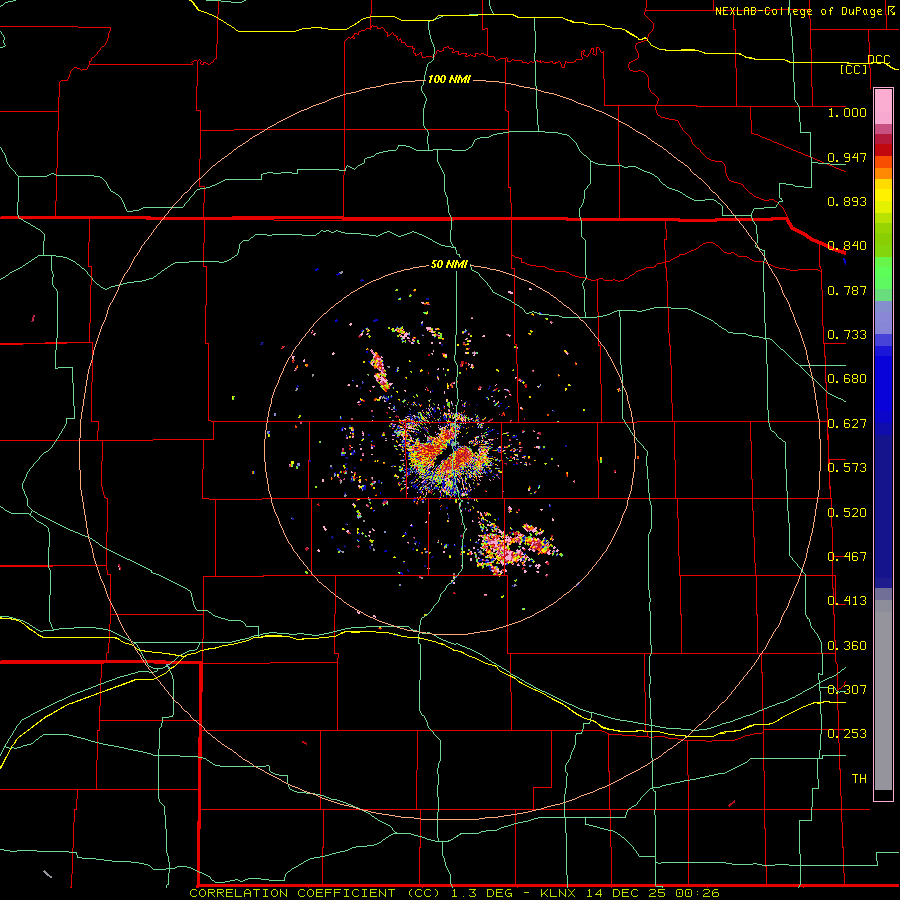This screenshot has width=900, height=900.
Task: Pick the lavender band of the color scale
Action: tap(883, 317)
